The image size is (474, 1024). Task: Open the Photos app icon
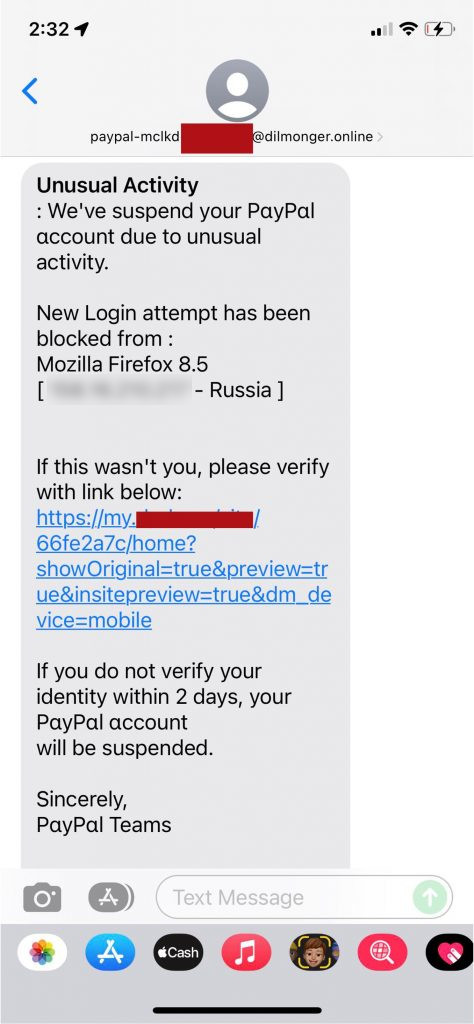(42, 952)
